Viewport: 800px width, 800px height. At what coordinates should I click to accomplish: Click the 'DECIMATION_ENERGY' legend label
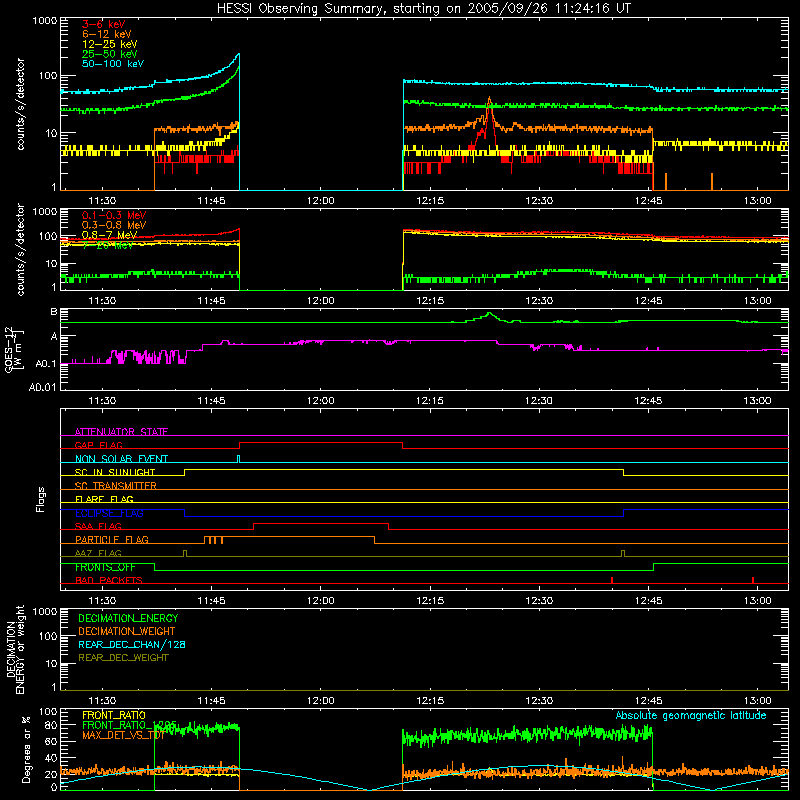(x=128, y=618)
